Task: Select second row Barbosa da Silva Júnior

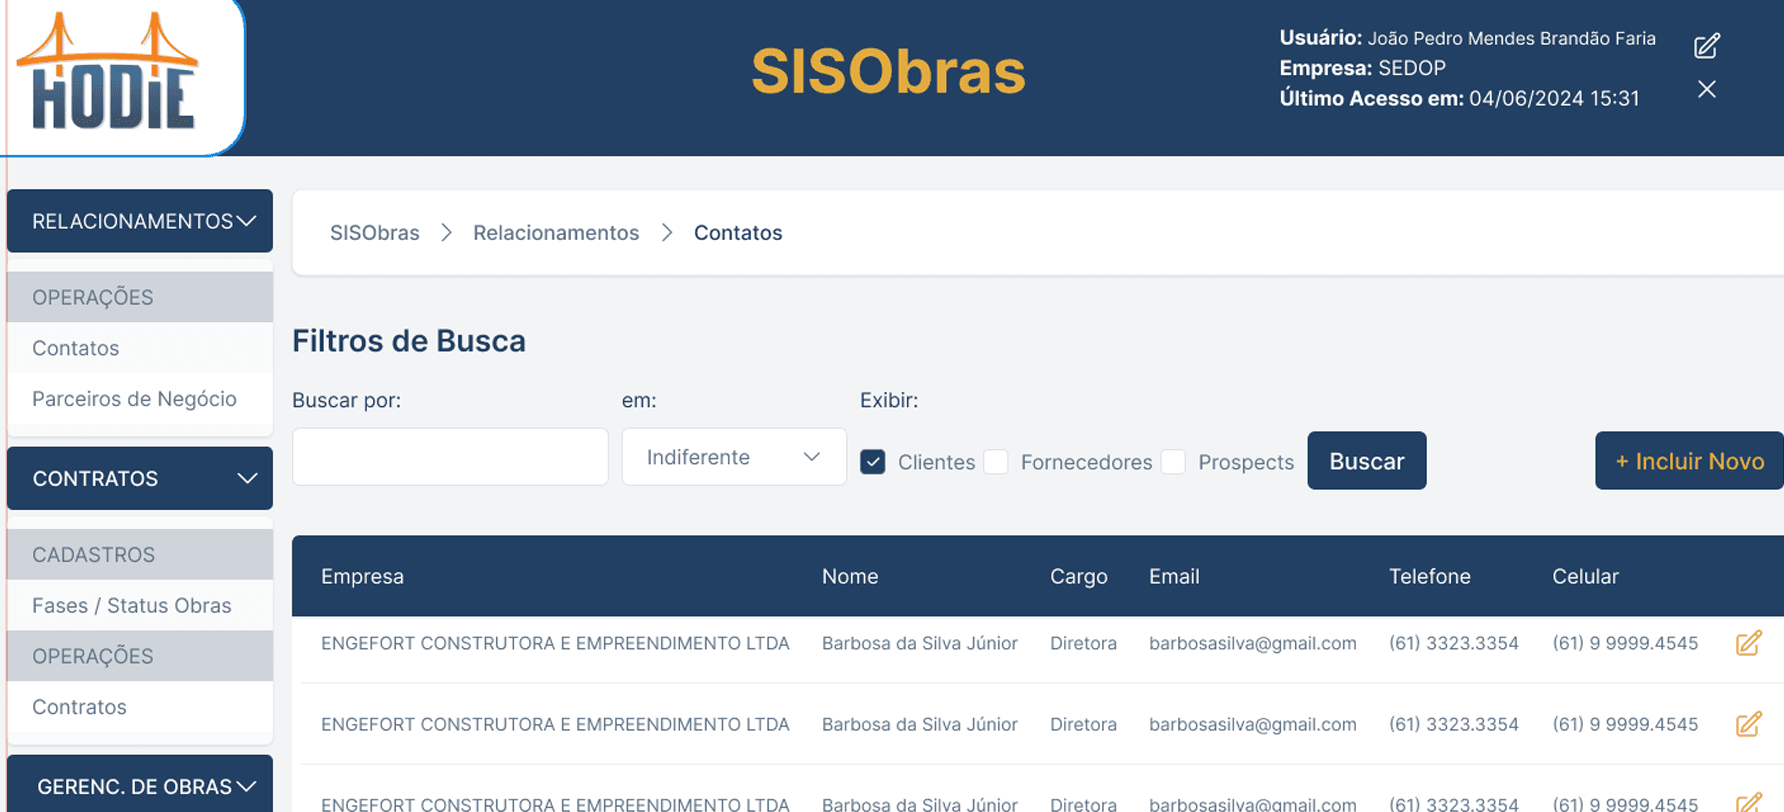Action: click(920, 724)
